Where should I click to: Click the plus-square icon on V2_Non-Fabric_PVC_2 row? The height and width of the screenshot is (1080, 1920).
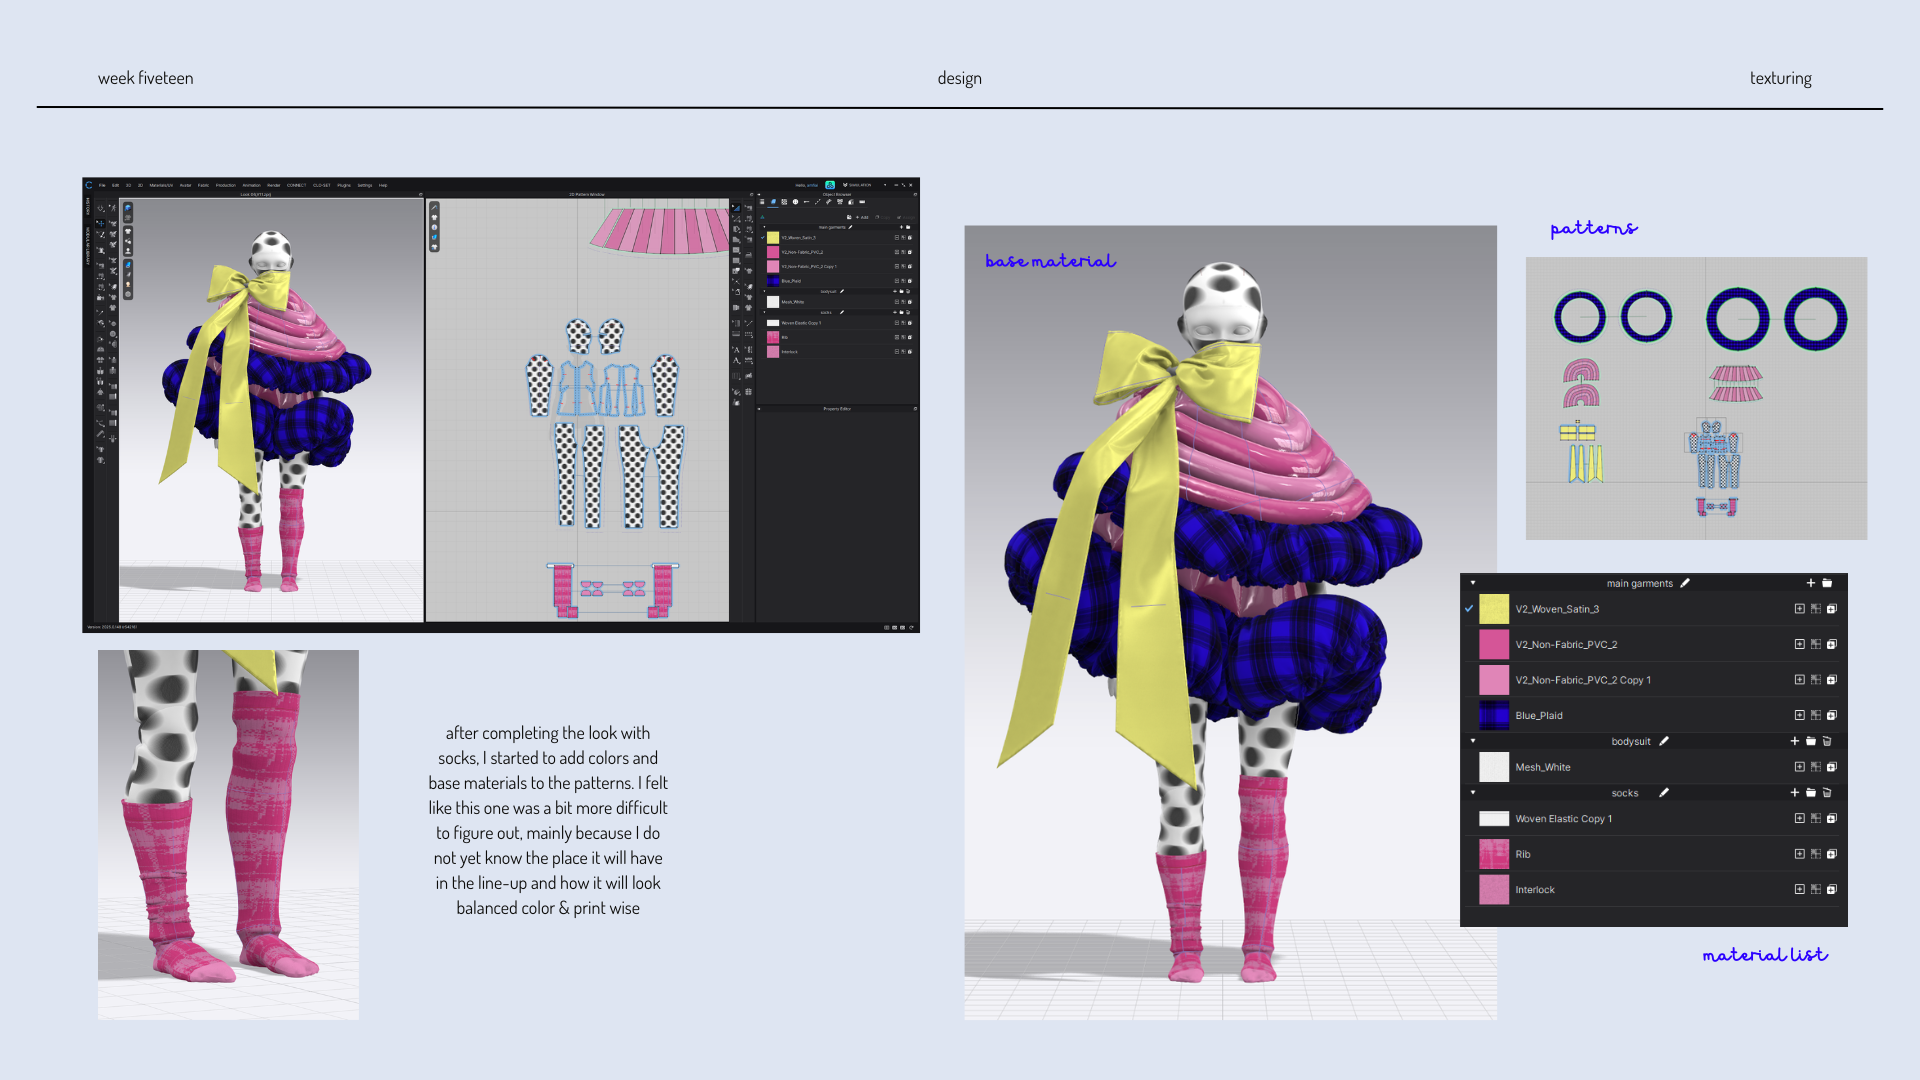1800,644
